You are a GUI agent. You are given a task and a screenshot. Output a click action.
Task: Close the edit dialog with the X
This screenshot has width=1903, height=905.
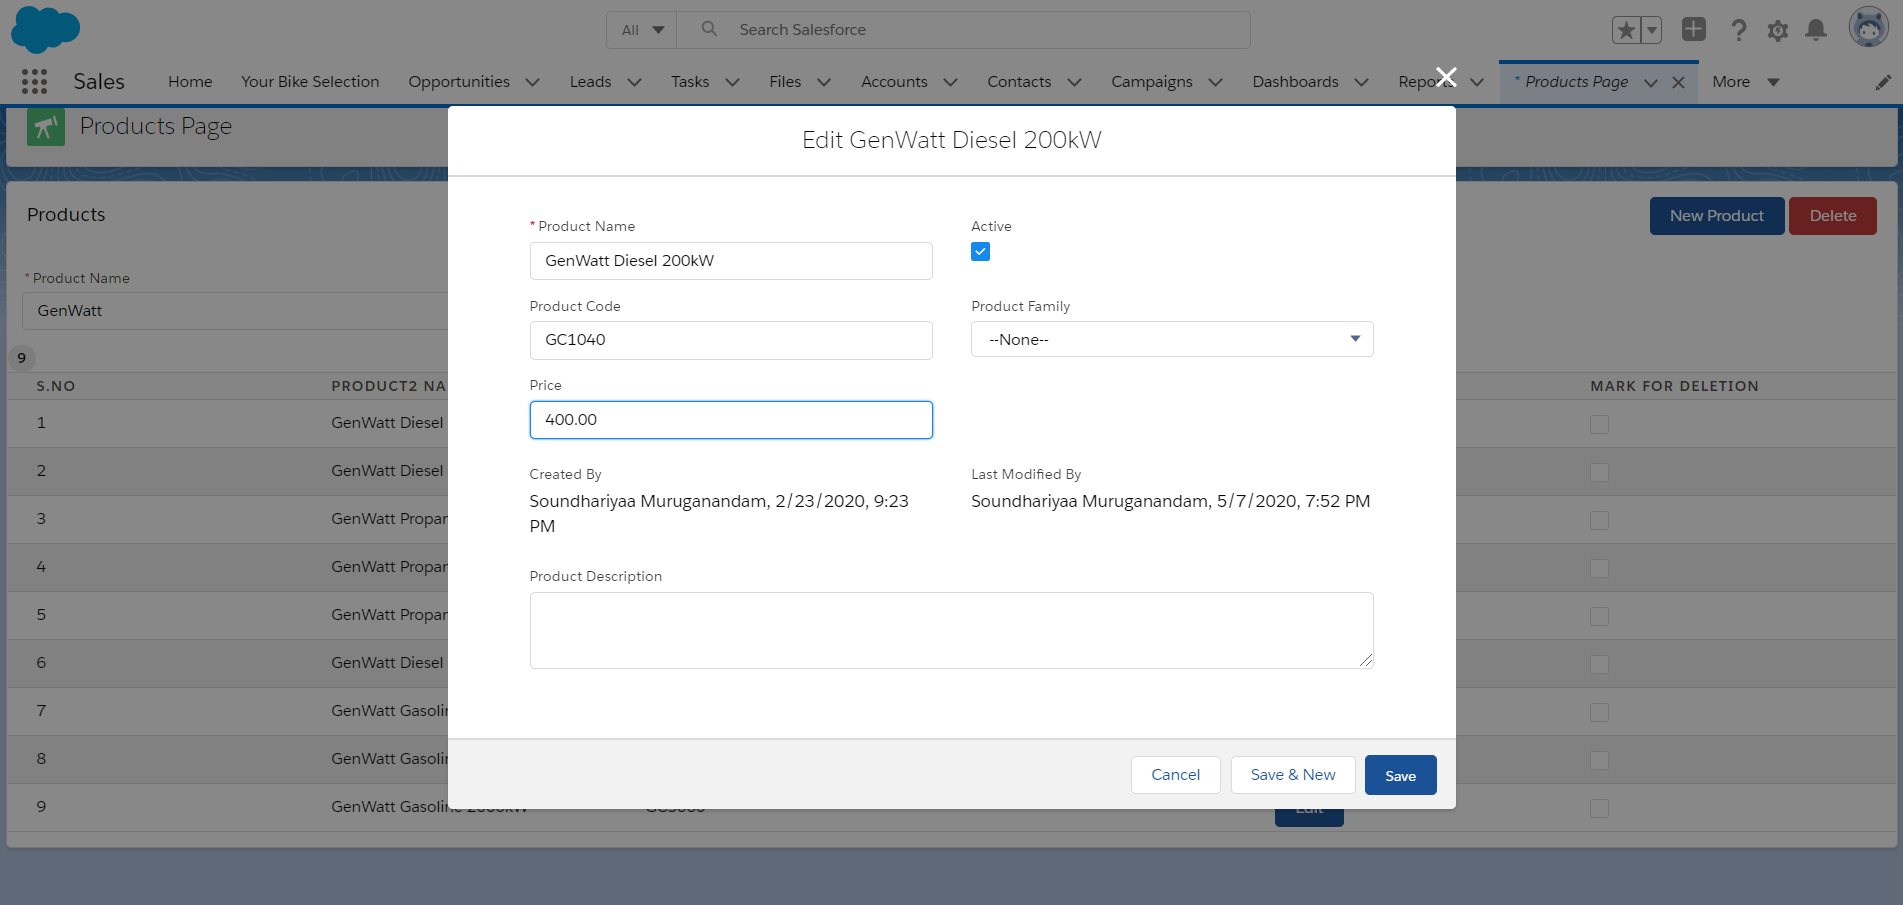(x=1445, y=77)
